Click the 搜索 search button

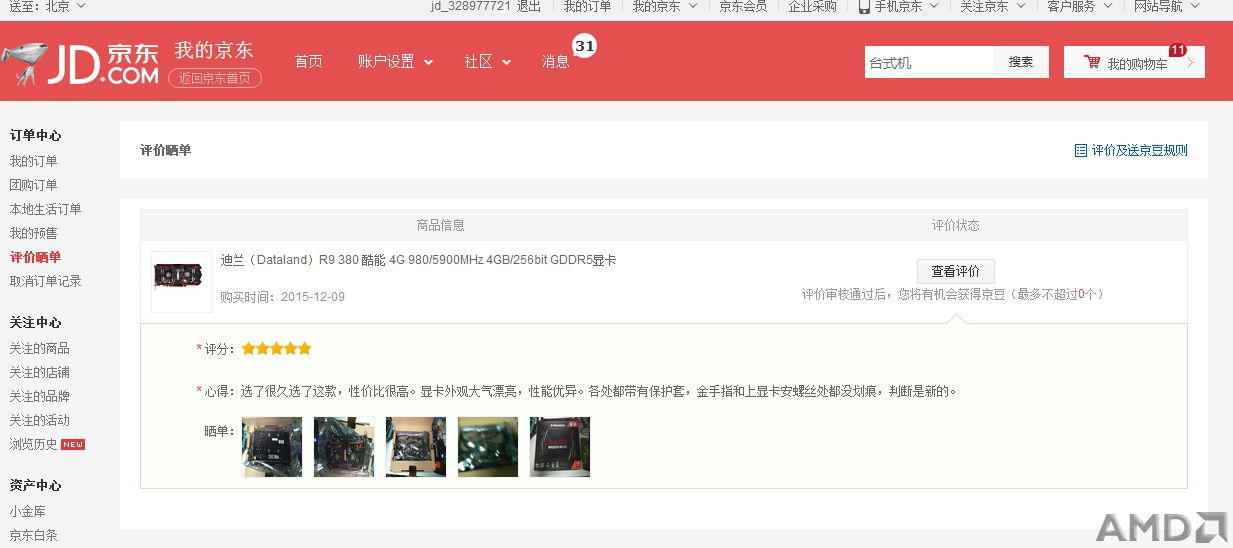coord(1021,62)
